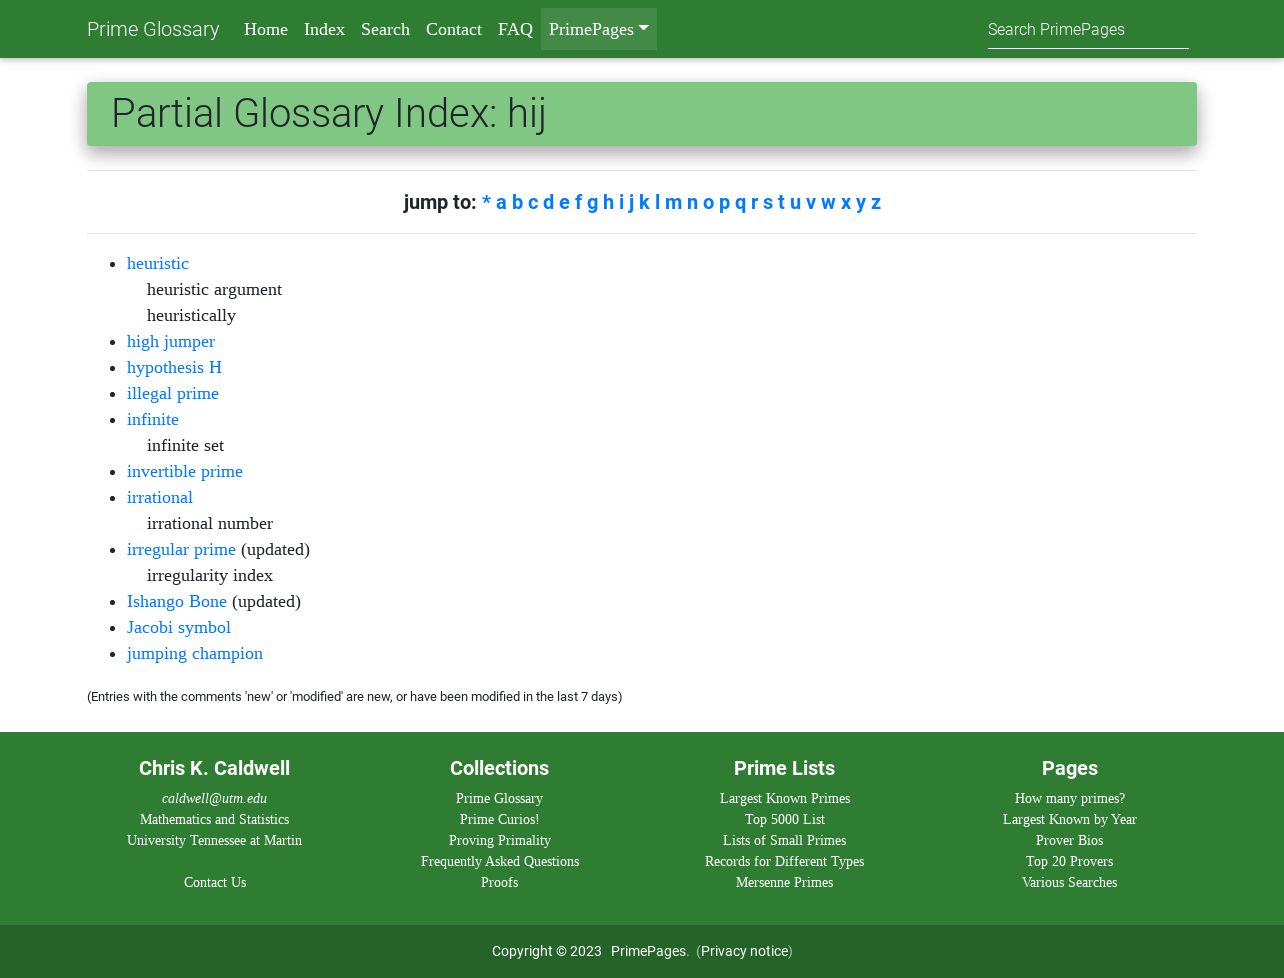Click the infinite set sub-entry text
Screen dimensions: 1284x978
[x=185, y=445]
